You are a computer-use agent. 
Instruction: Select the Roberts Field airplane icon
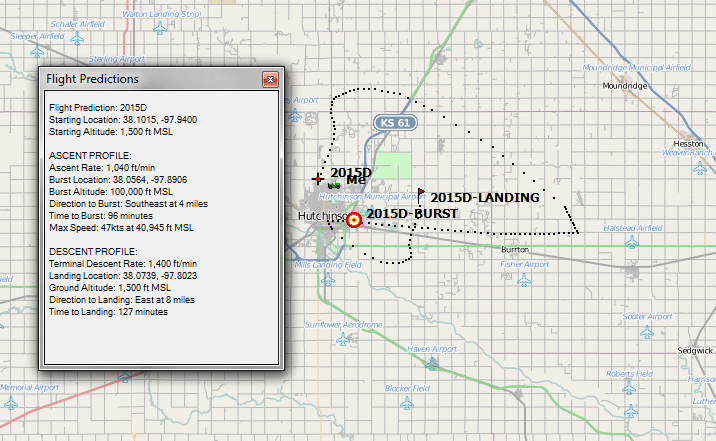tap(629, 388)
